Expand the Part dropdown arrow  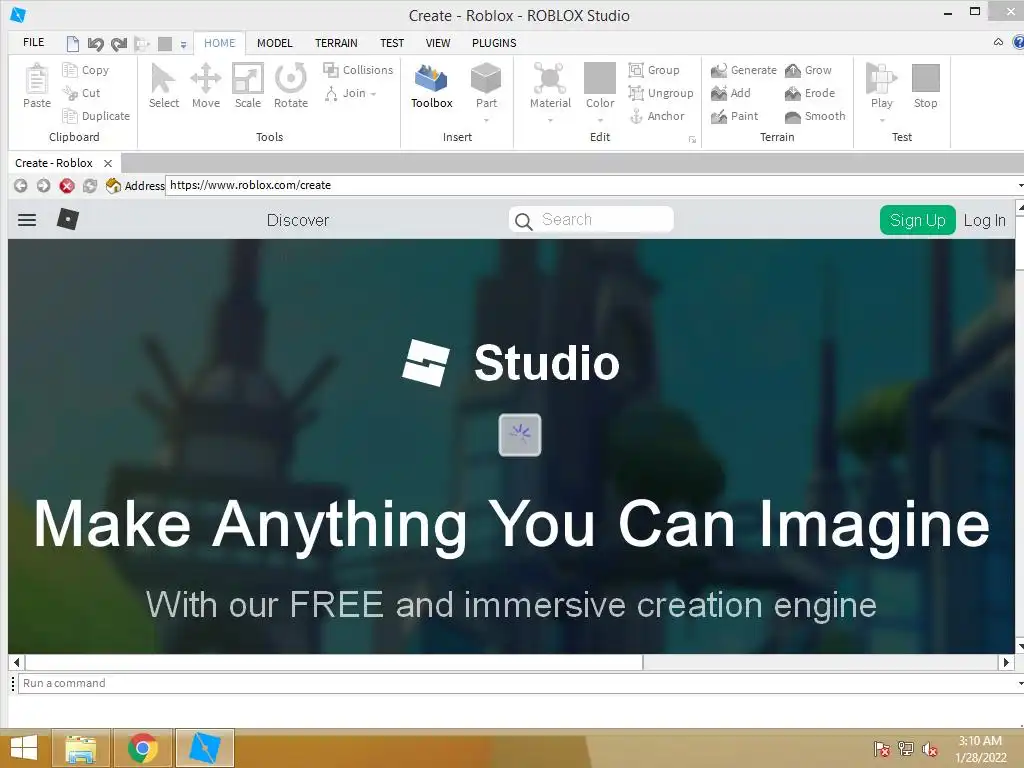pyautogui.click(x=486, y=121)
